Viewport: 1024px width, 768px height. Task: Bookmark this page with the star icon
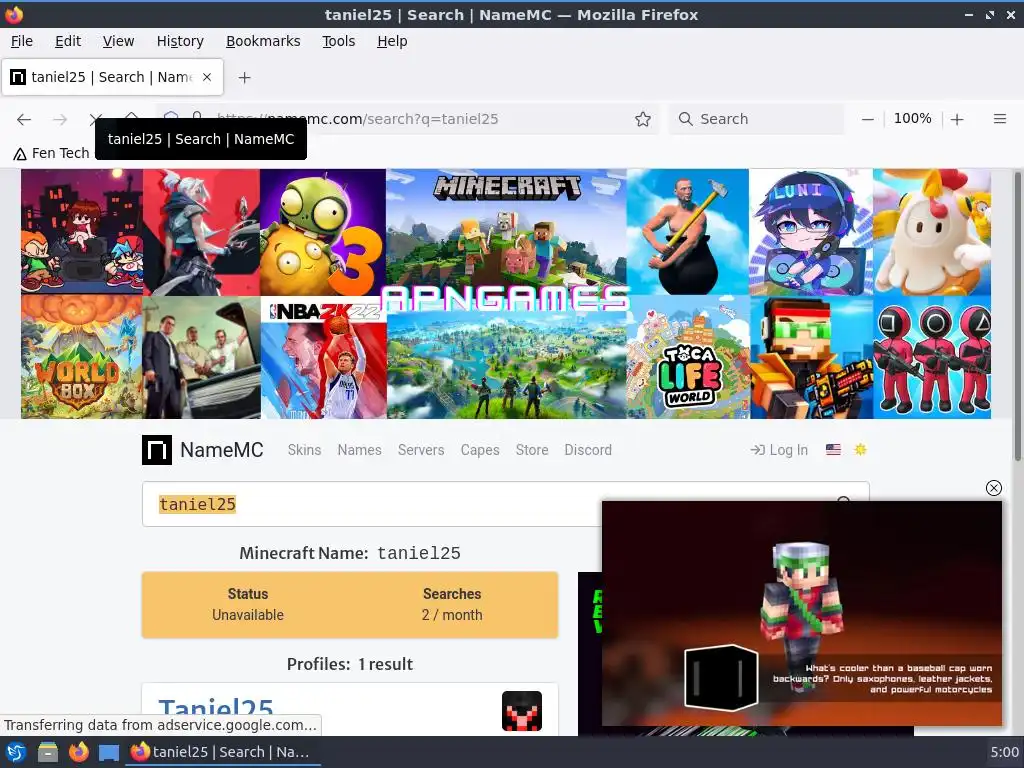point(643,119)
